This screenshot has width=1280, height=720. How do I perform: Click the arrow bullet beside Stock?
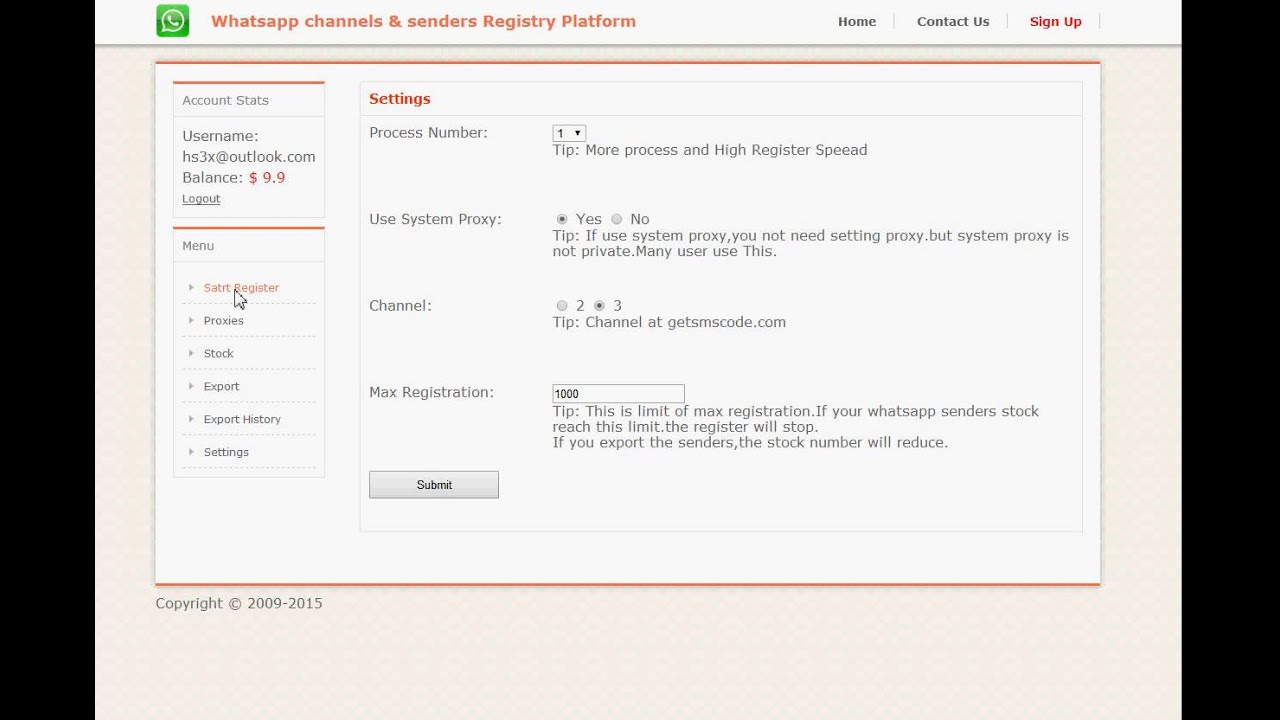click(x=191, y=354)
